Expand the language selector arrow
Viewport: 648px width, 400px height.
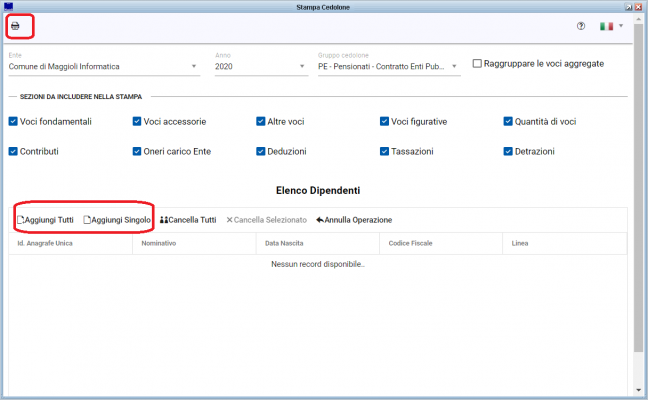[621, 26]
